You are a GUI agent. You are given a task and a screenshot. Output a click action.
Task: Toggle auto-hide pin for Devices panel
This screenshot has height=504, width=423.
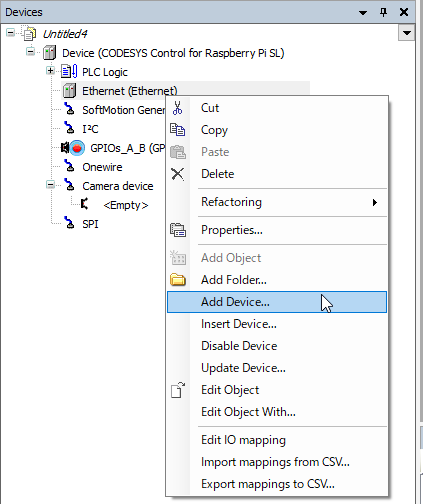click(x=383, y=12)
